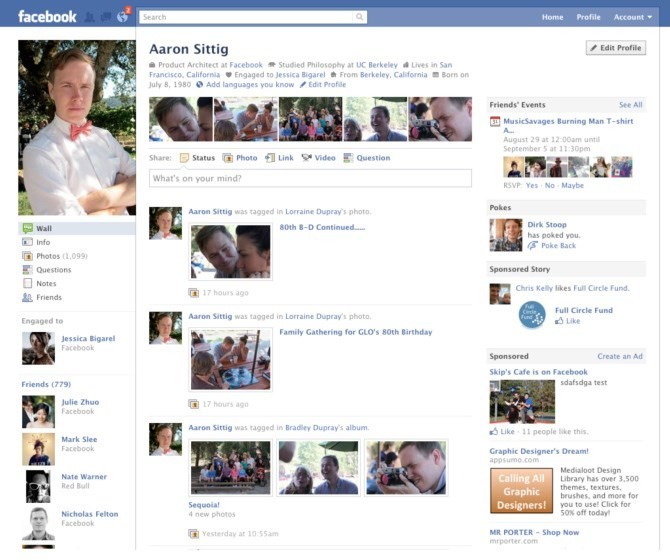Select the Photo share icon
The width and height of the screenshot is (670, 560).
point(228,158)
